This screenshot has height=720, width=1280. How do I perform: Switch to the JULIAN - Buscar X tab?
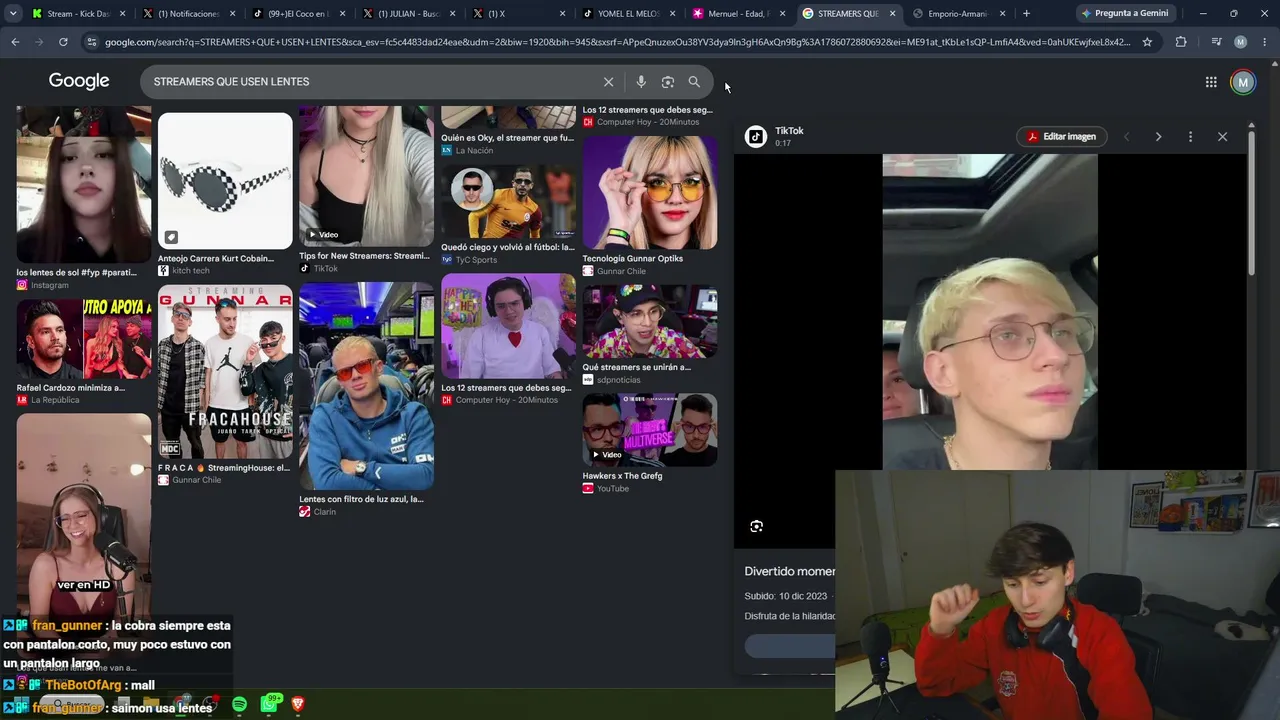pos(407,14)
